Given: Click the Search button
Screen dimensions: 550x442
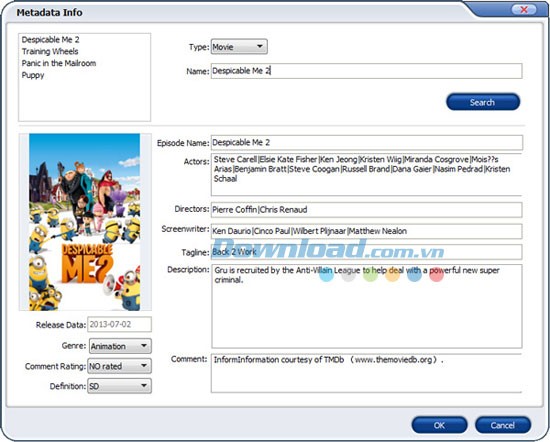Looking at the screenshot, I should pos(483,102).
